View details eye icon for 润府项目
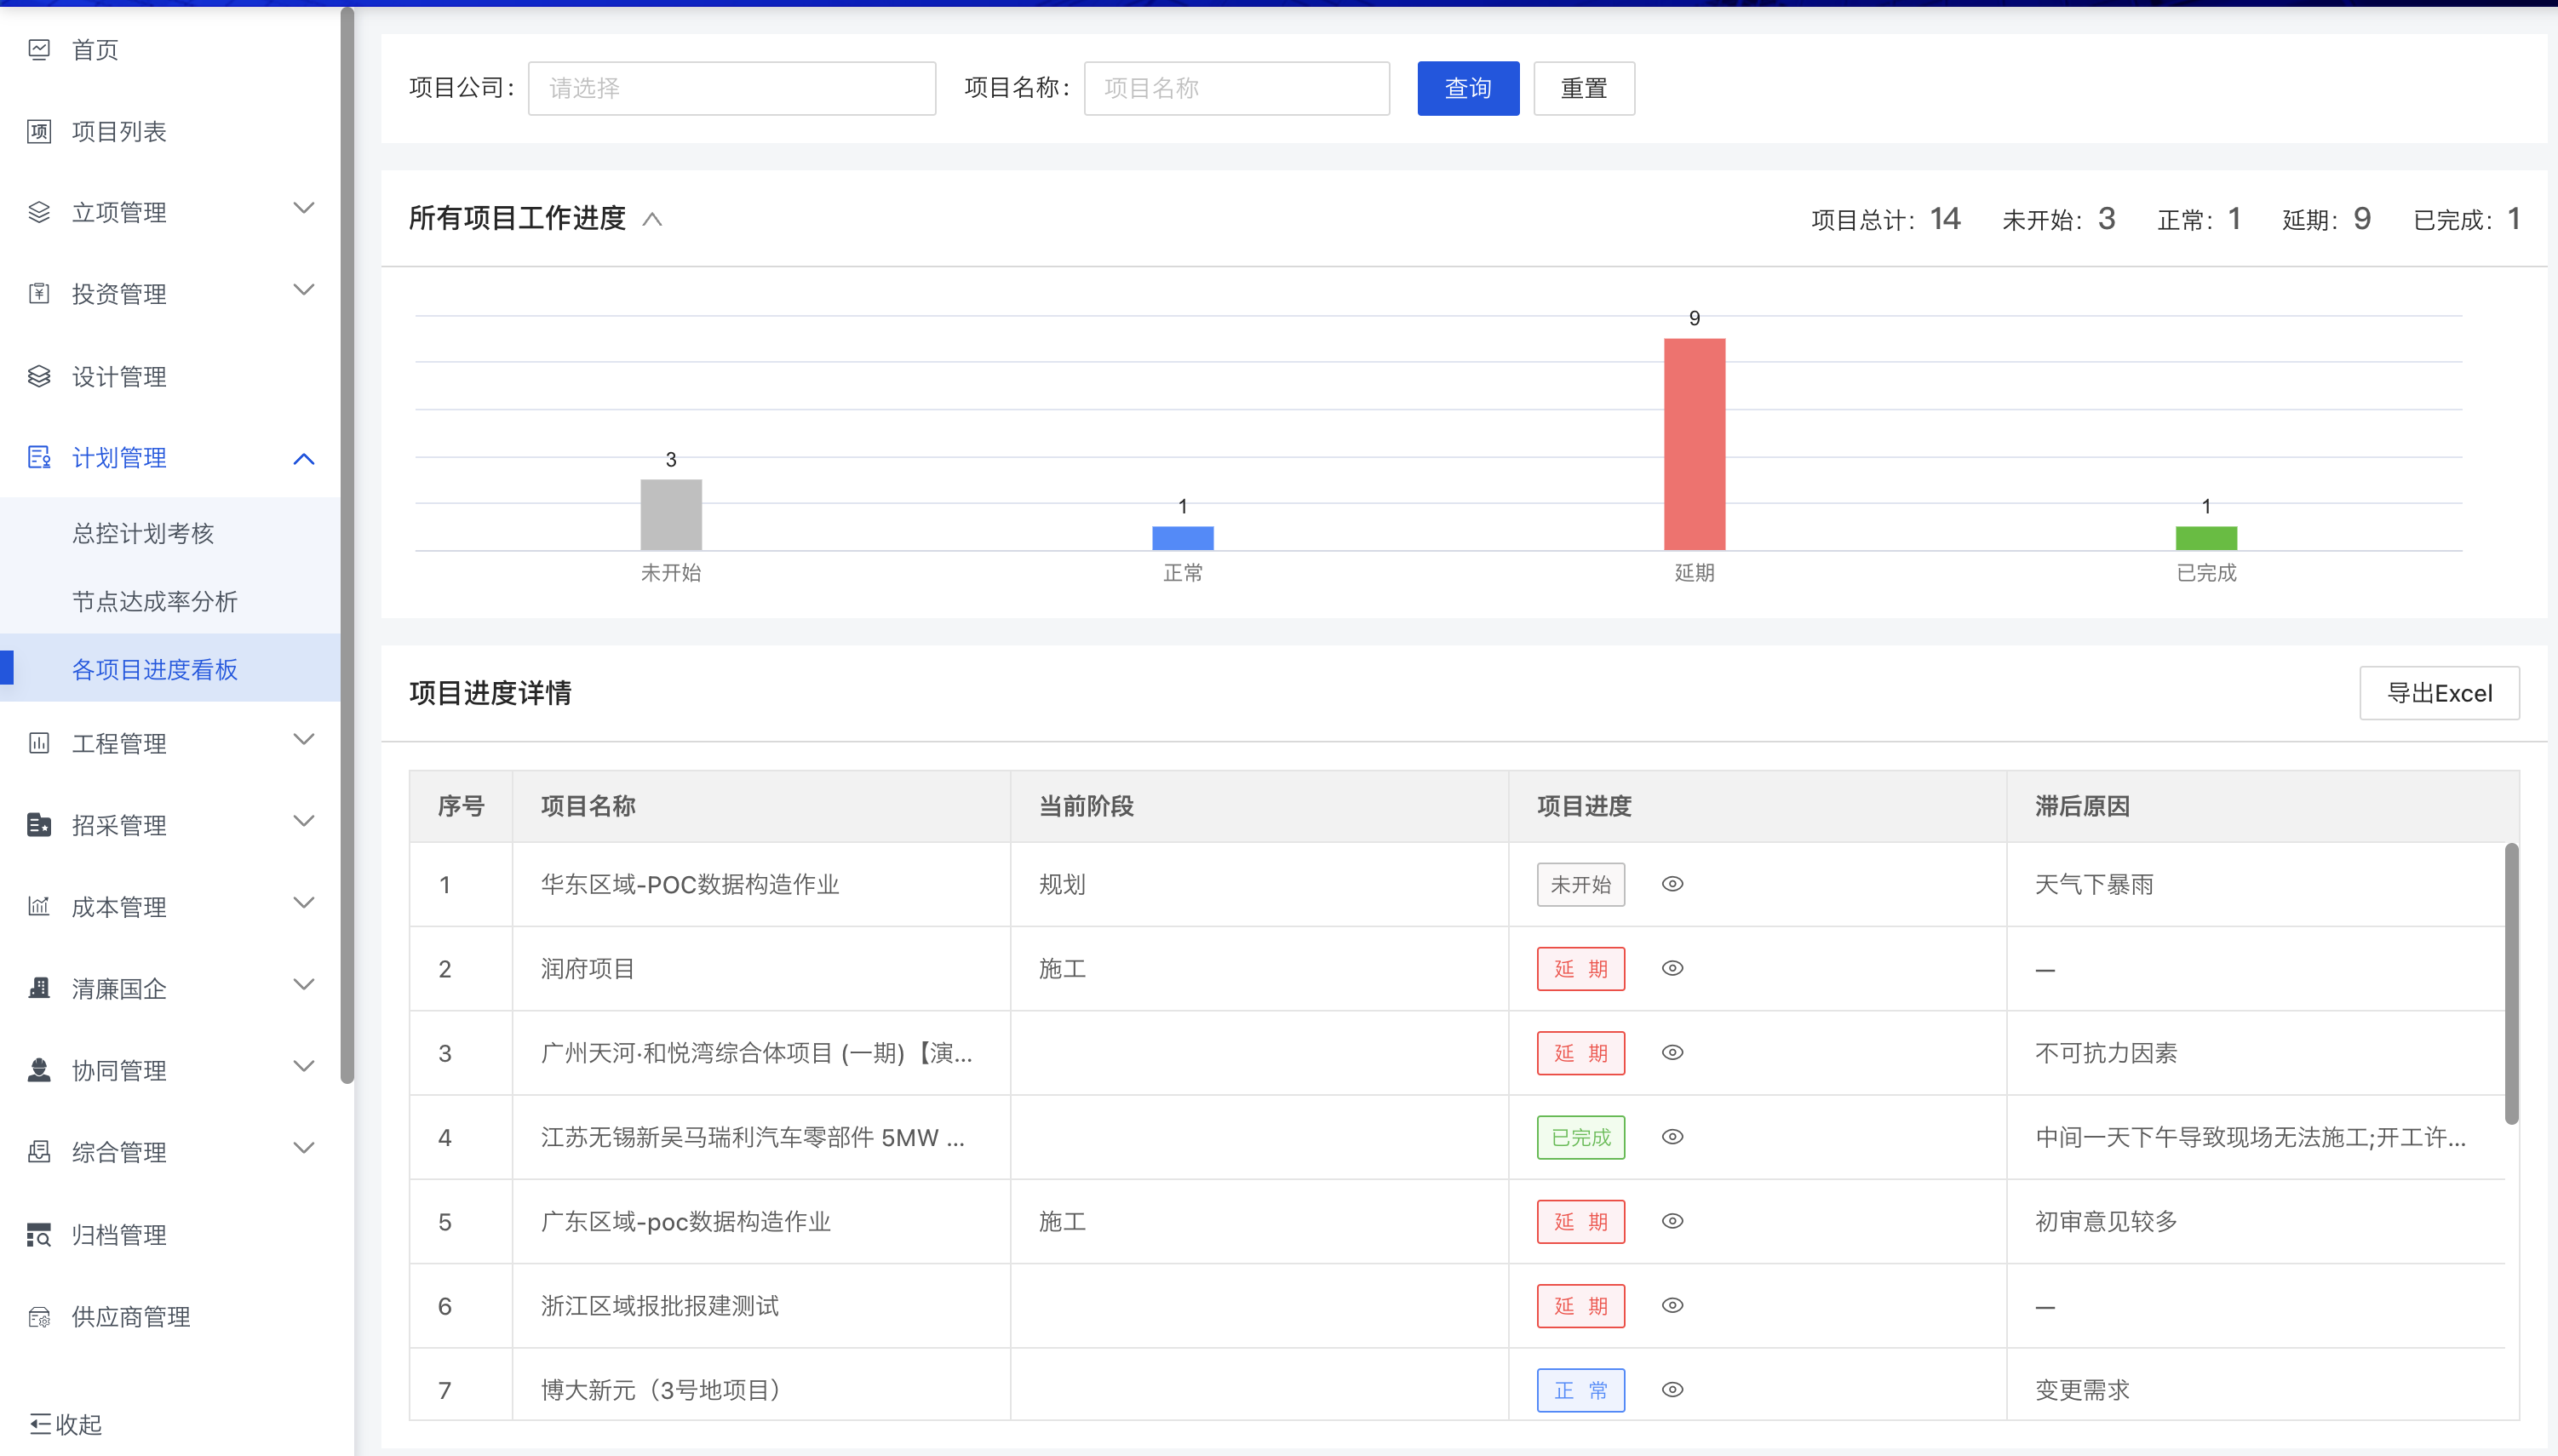 click(1672, 968)
